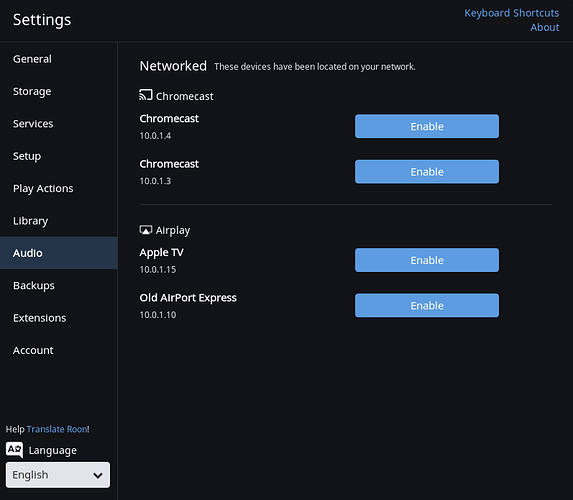Go to Backups section
This screenshot has width=573, height=500.
pos(58,285)
